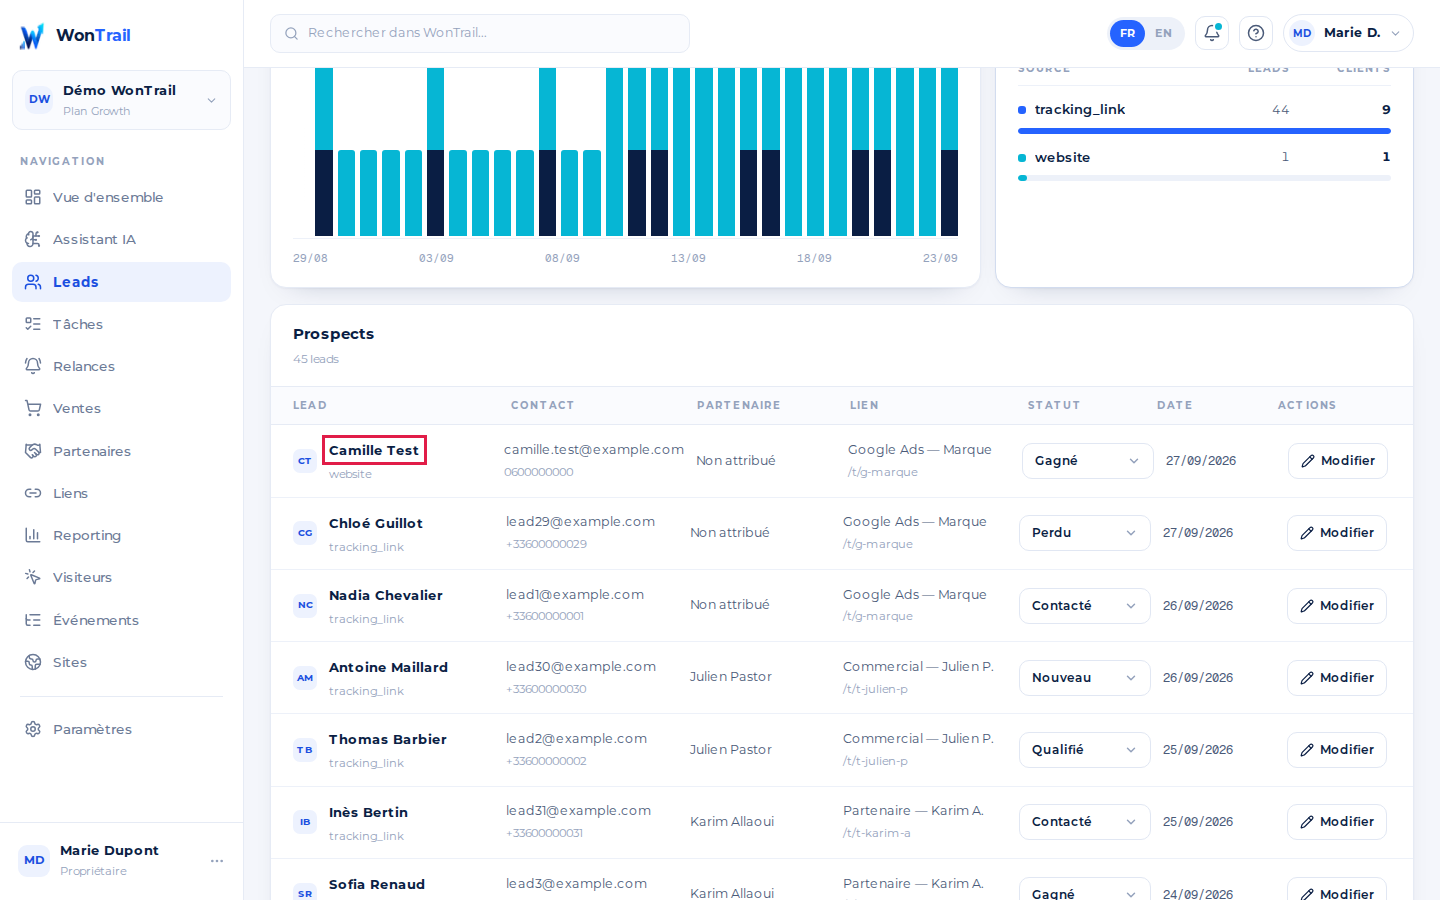
Task: Click the search magnifier icon
Action: pos(292,34)
